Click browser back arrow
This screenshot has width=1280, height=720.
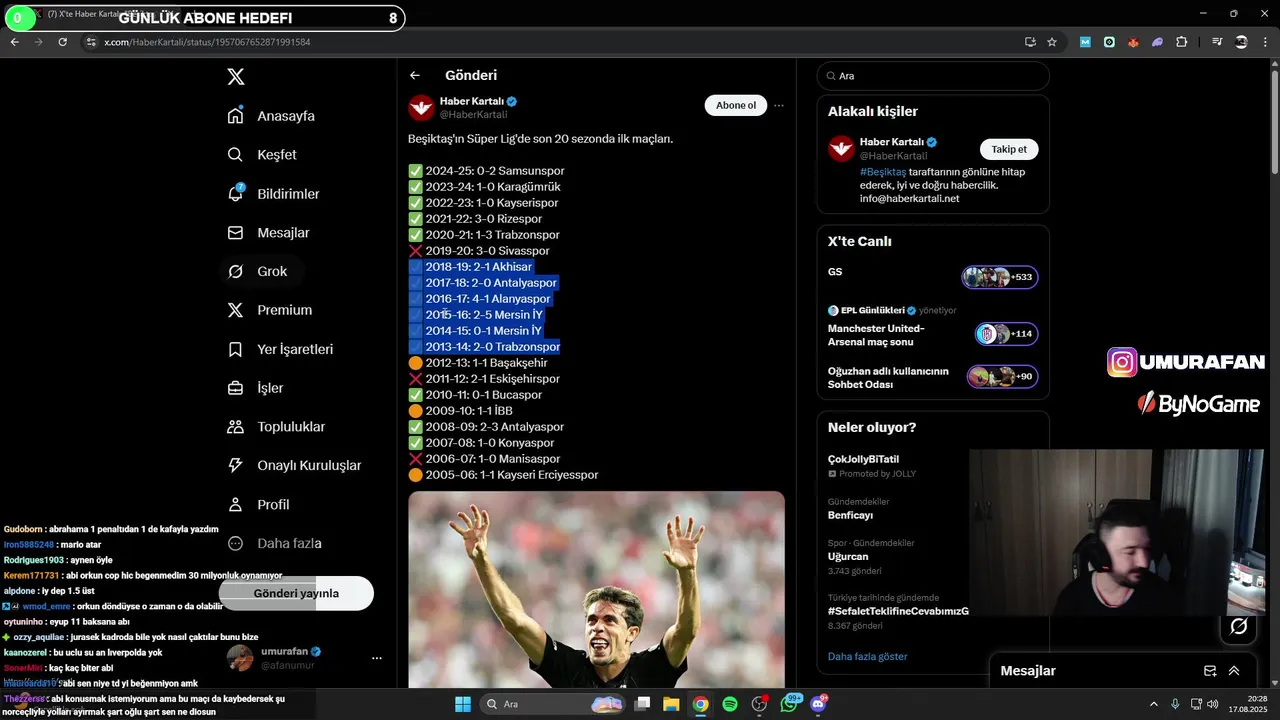click(14, 42)
